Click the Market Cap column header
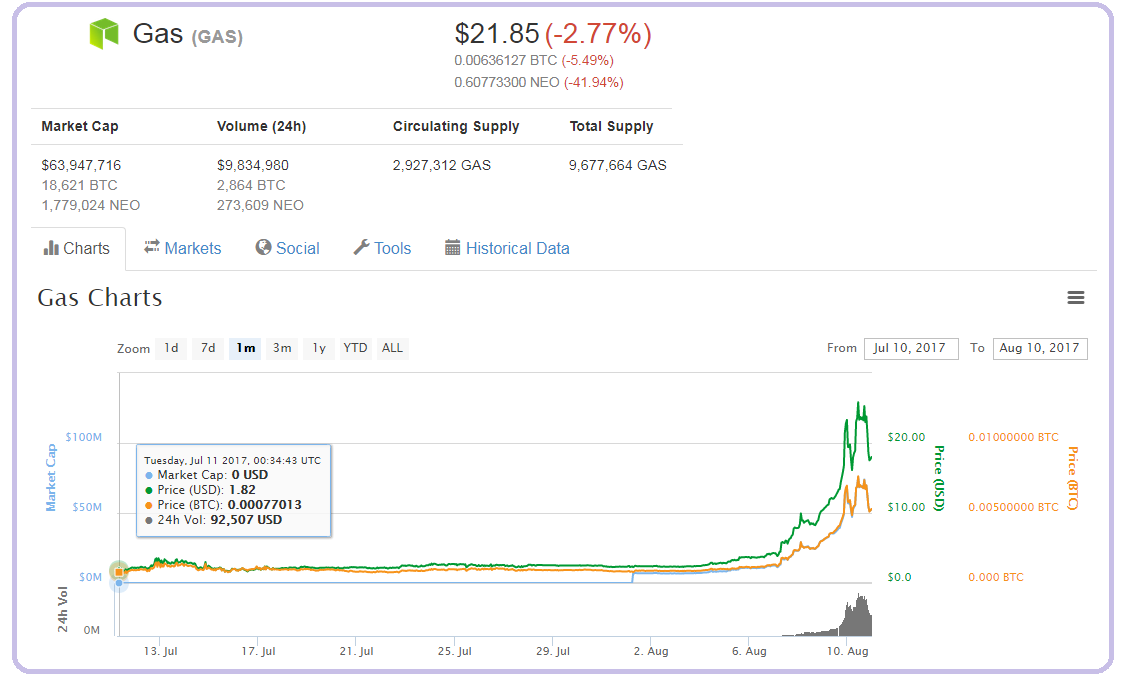1125x687 pixels. pyautogui.click(x=80, y=126)
